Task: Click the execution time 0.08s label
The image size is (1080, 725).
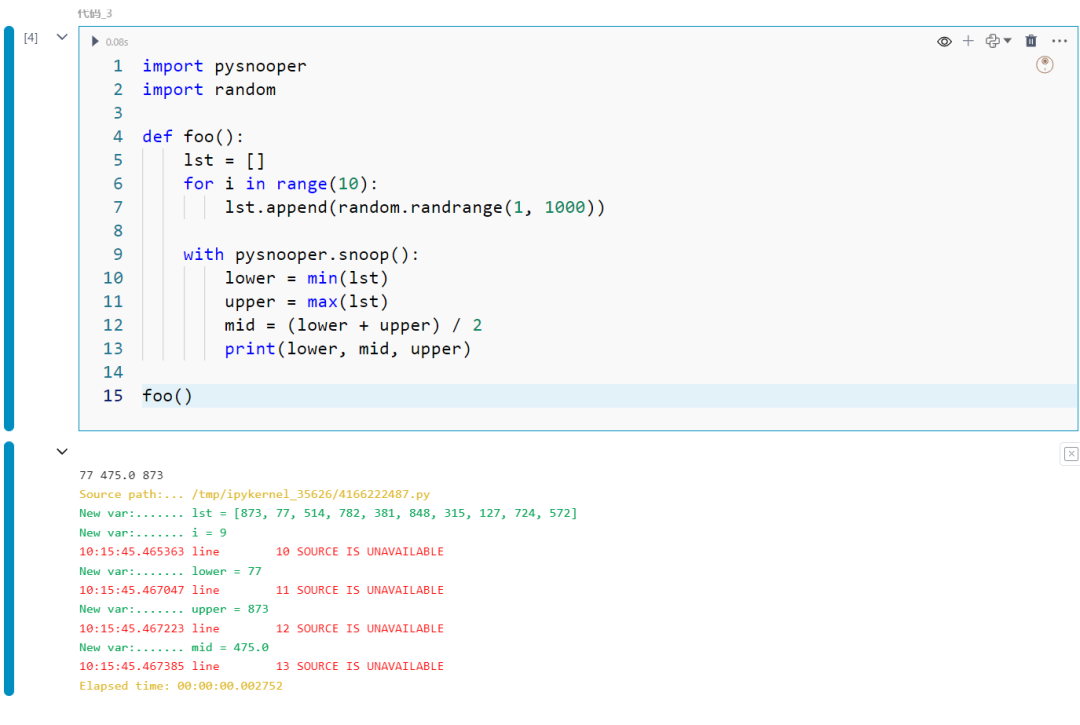Action: pyautogui.click(x=117, y=42)
